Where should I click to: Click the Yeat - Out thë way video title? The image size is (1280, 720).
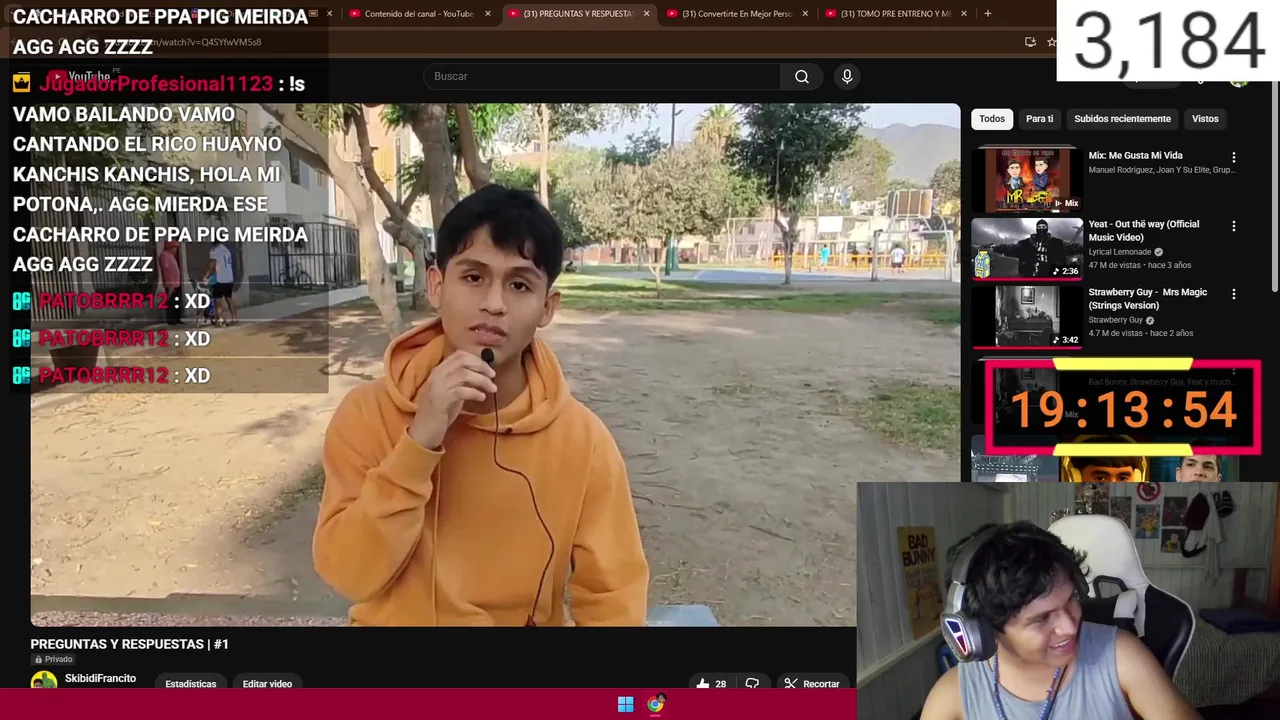click(x=1144, y=231)
